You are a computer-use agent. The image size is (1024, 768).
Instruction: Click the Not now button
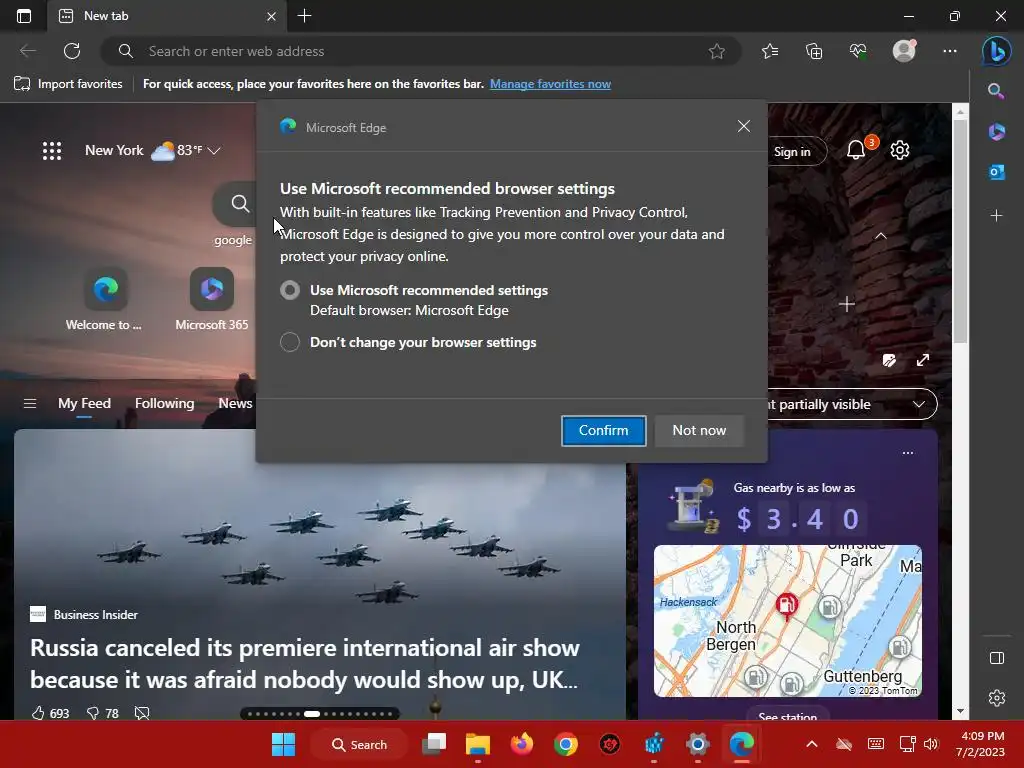tap(699, 430)
